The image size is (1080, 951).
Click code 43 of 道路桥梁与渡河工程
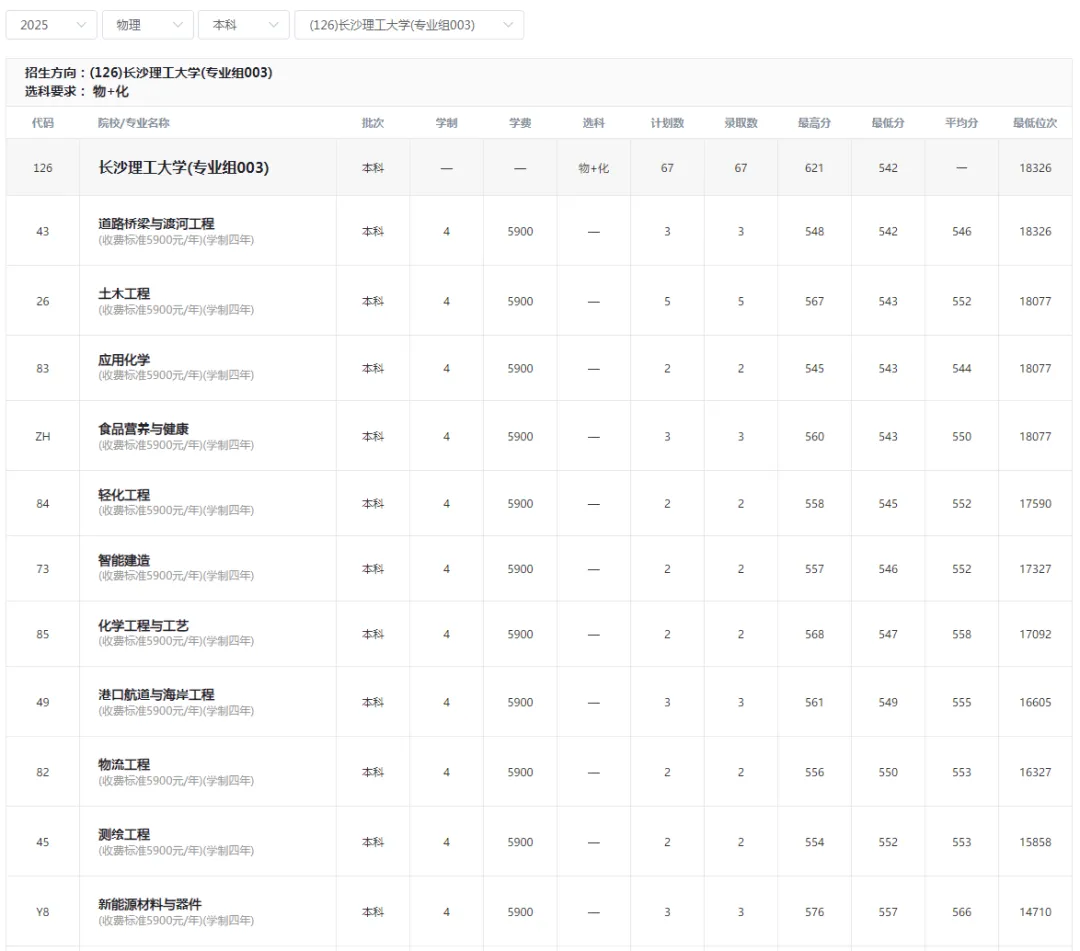tap(43, 231)
